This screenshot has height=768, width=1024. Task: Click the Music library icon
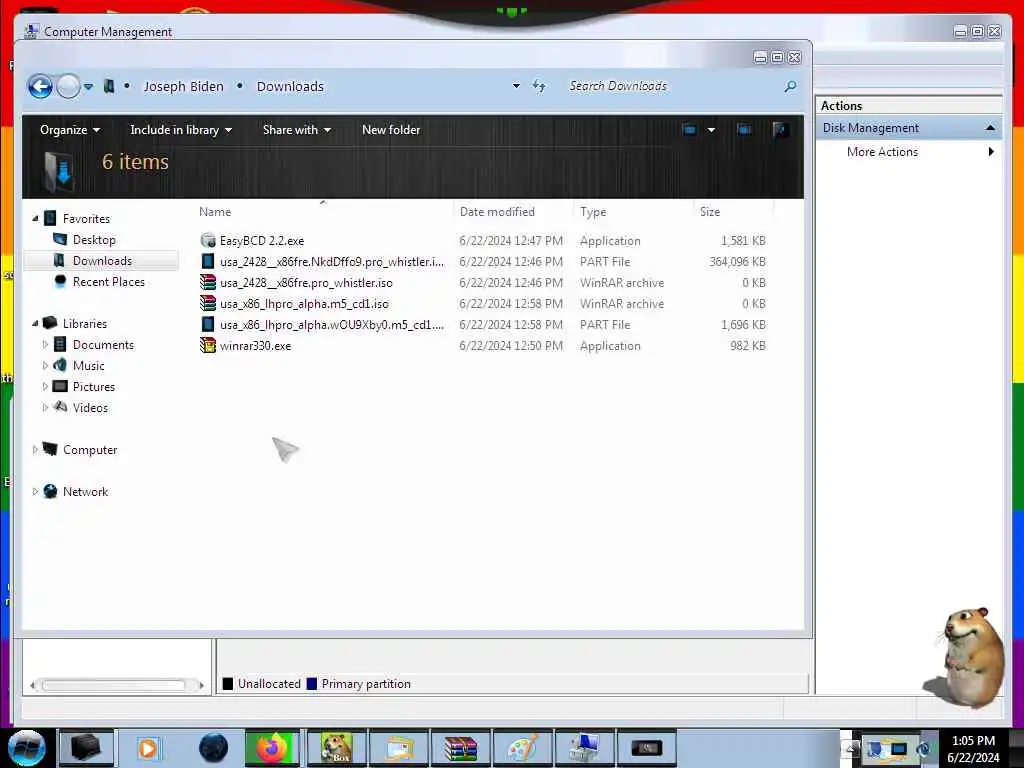pyautogui.click(x=59, y=365)
